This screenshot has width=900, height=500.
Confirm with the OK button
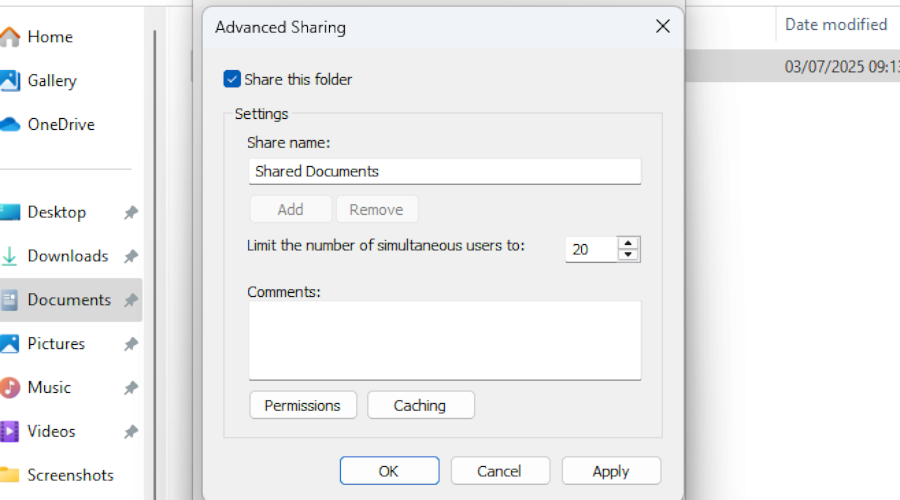[x=389, y=471]
